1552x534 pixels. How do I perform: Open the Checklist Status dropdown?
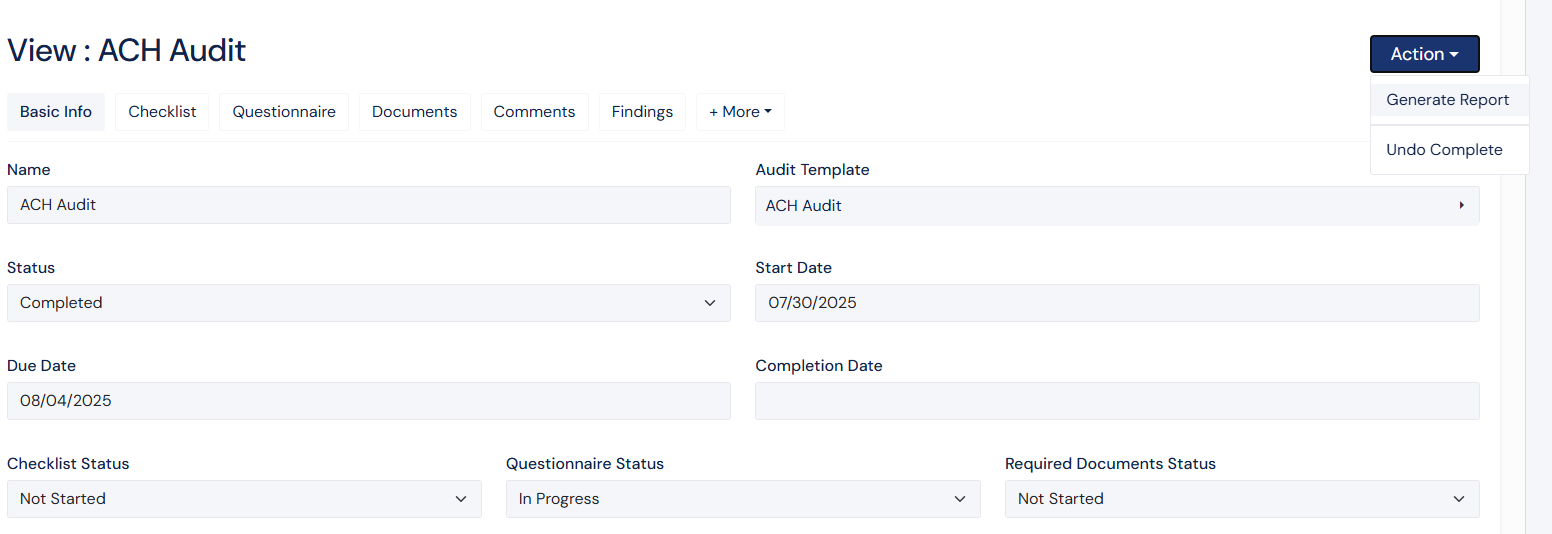pyautogui.click(x=244, y=499)
